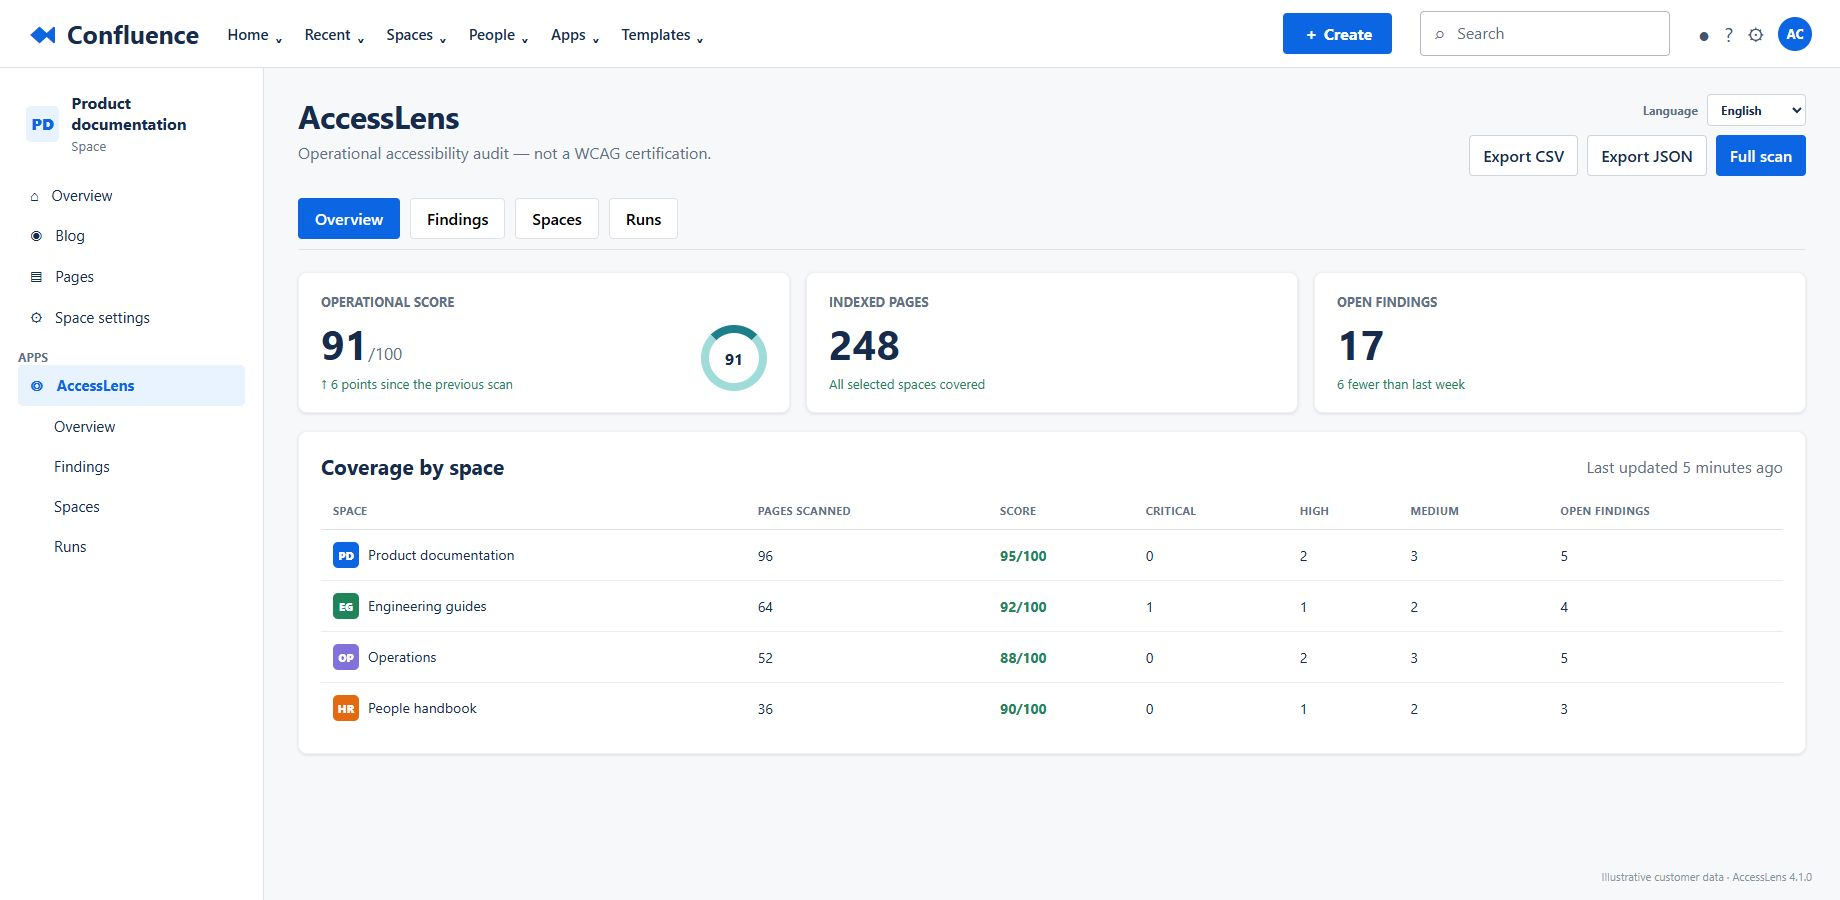Open the Language dropdown set to English
Screen dimensions: 1840x900
click(1756, 111)
